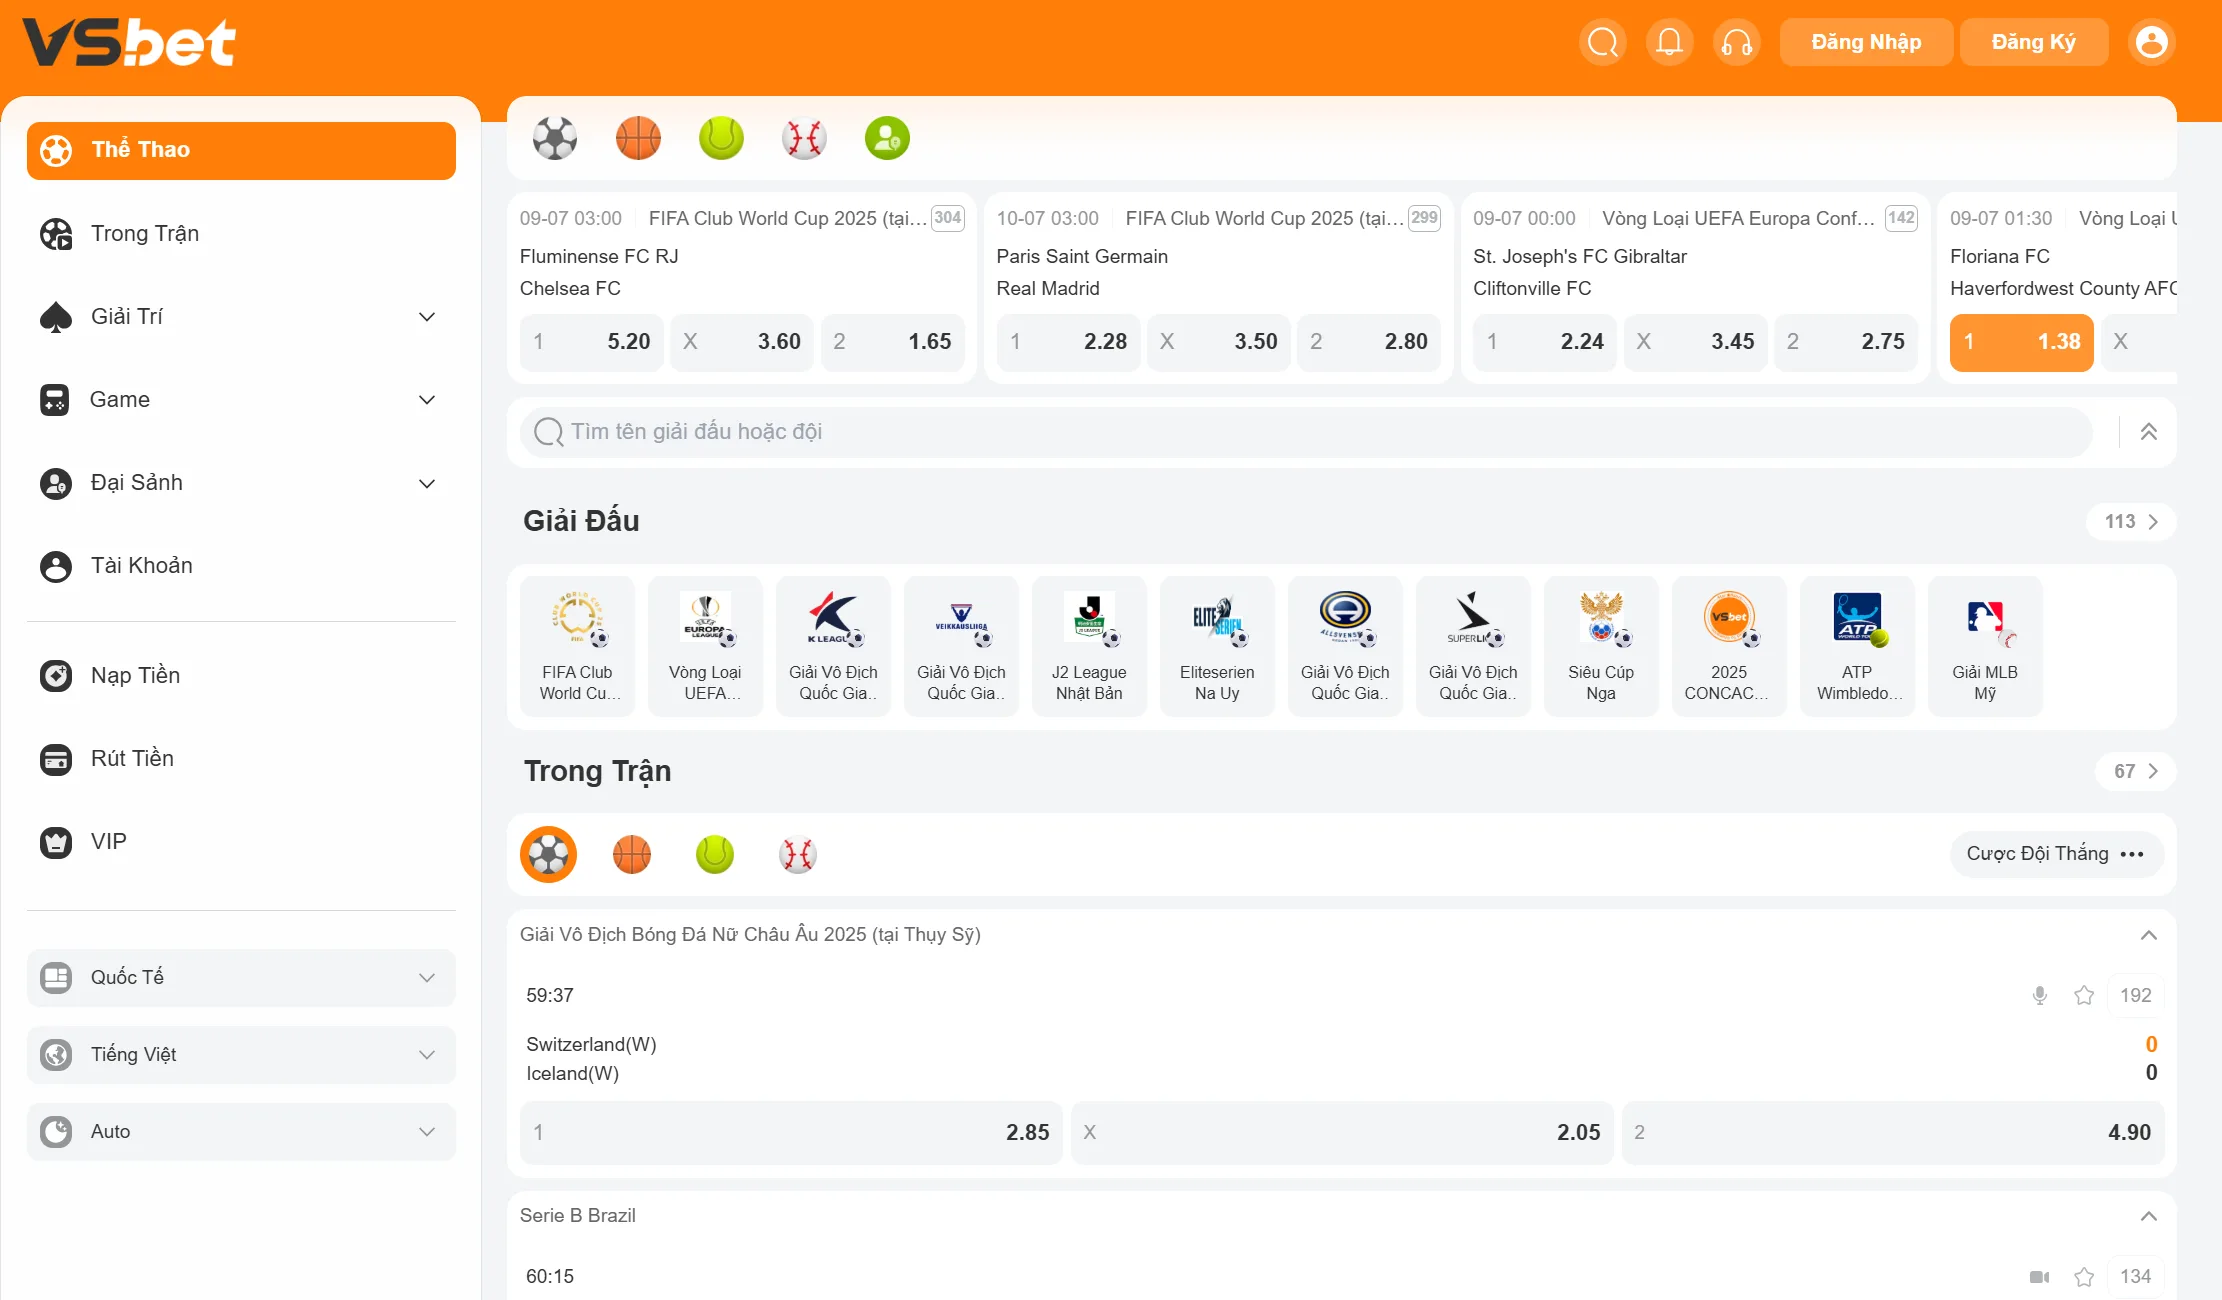Screen dimensions: 2222x1300
Task: Bet Paris Saint Germain win at 2.28
Action: coord(1068,341)
